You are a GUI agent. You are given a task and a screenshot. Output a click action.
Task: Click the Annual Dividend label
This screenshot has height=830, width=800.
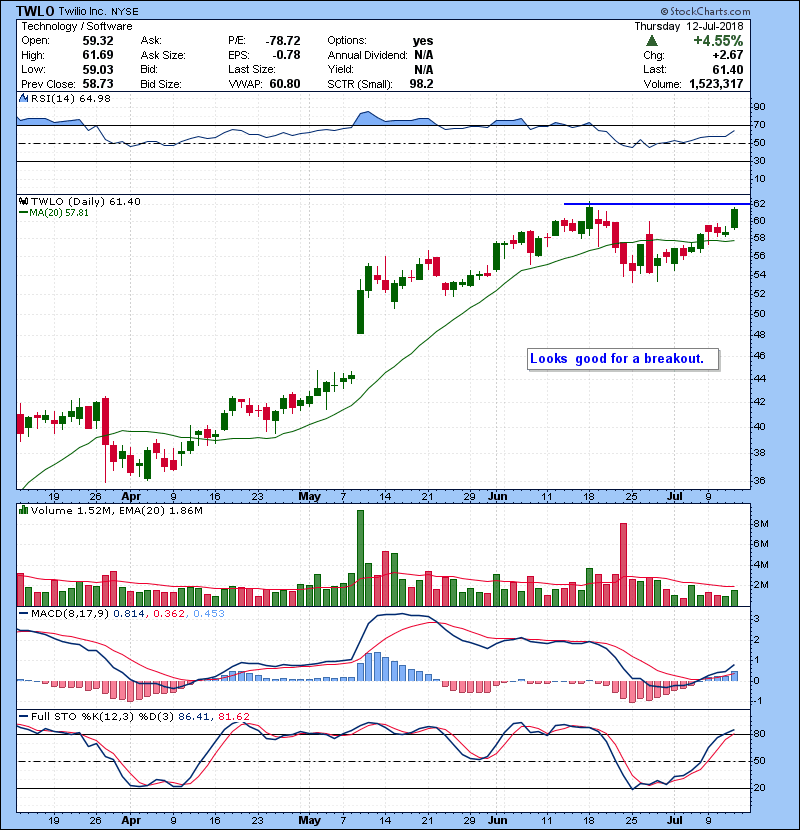click(x=367, y=55)
